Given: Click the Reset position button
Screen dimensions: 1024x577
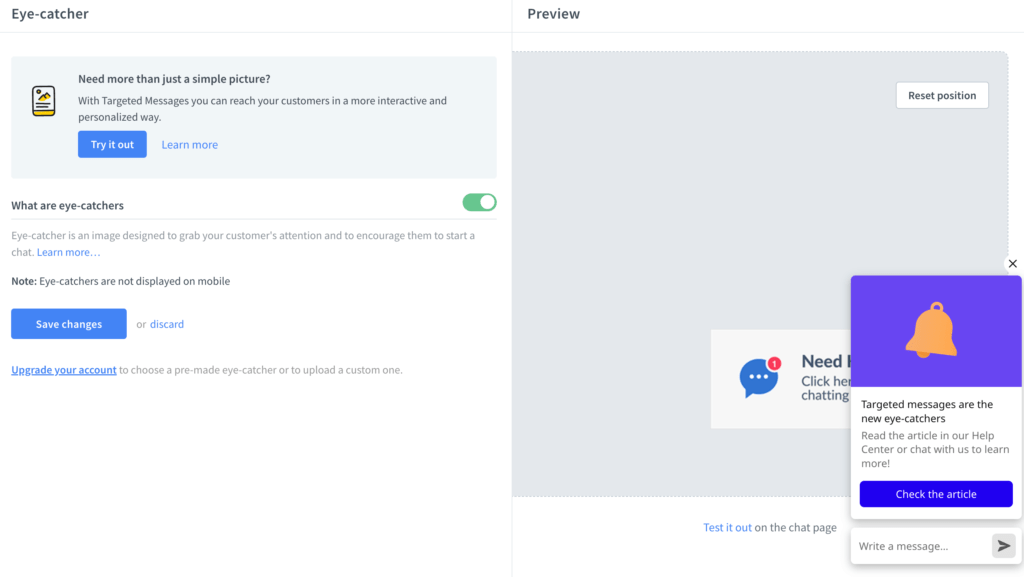Looking at the screenshot, I should (941, 95).
